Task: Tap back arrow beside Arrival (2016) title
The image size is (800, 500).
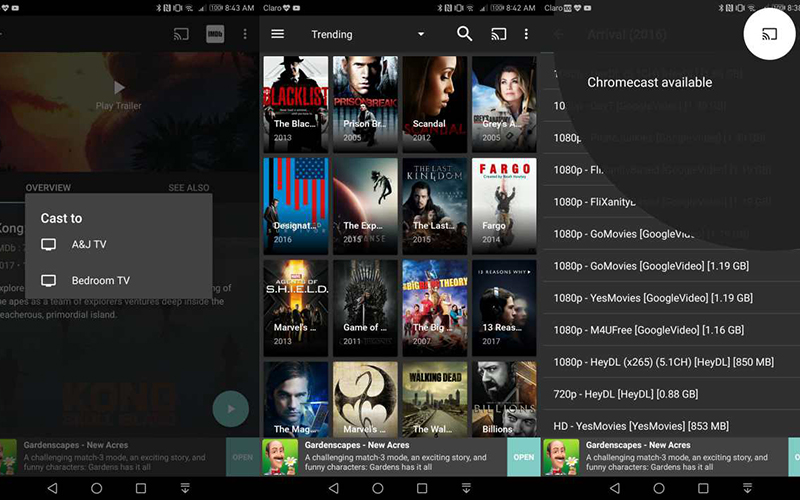Action: coord(559,34)
